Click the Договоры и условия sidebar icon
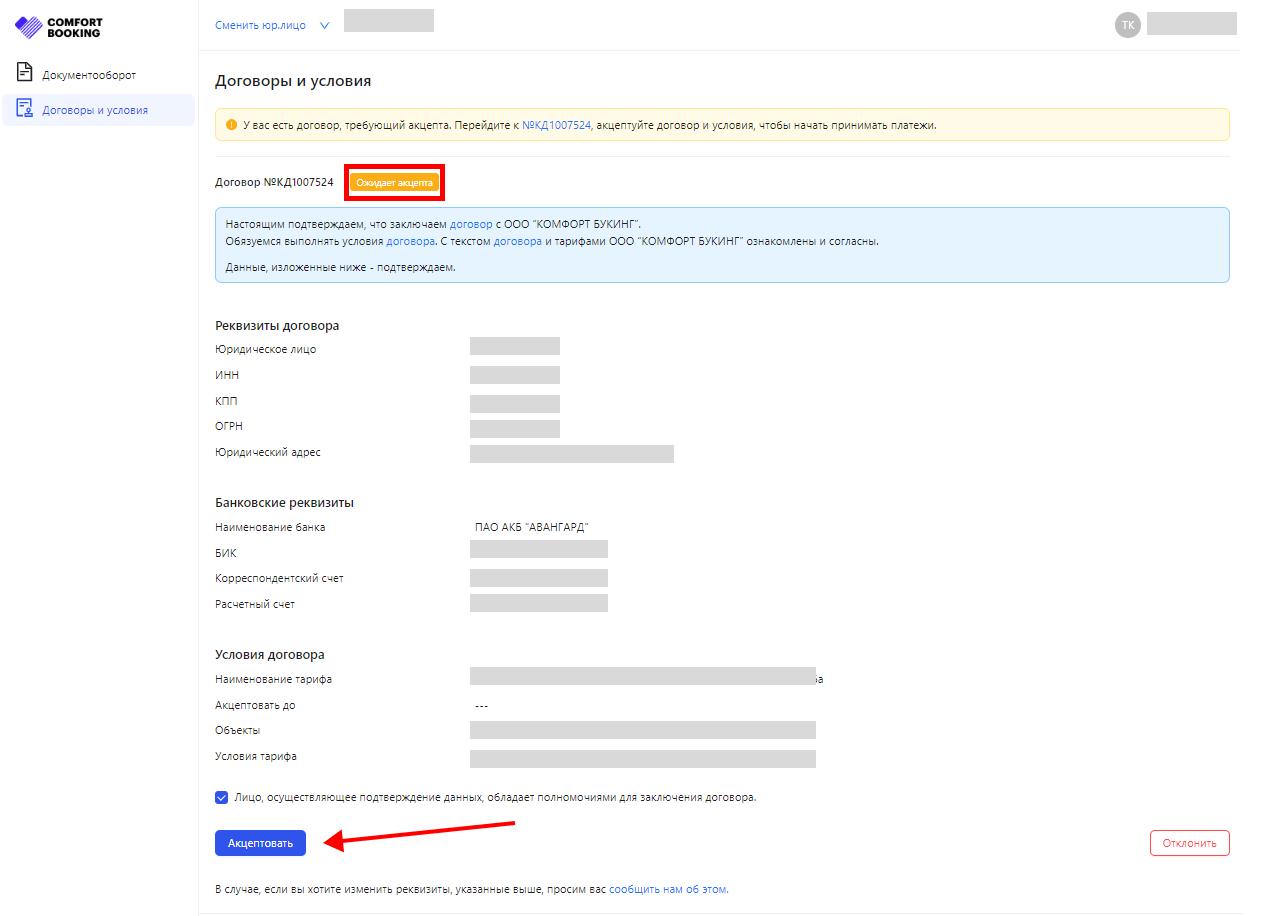 pyautogui.click(x=25, y=109)
